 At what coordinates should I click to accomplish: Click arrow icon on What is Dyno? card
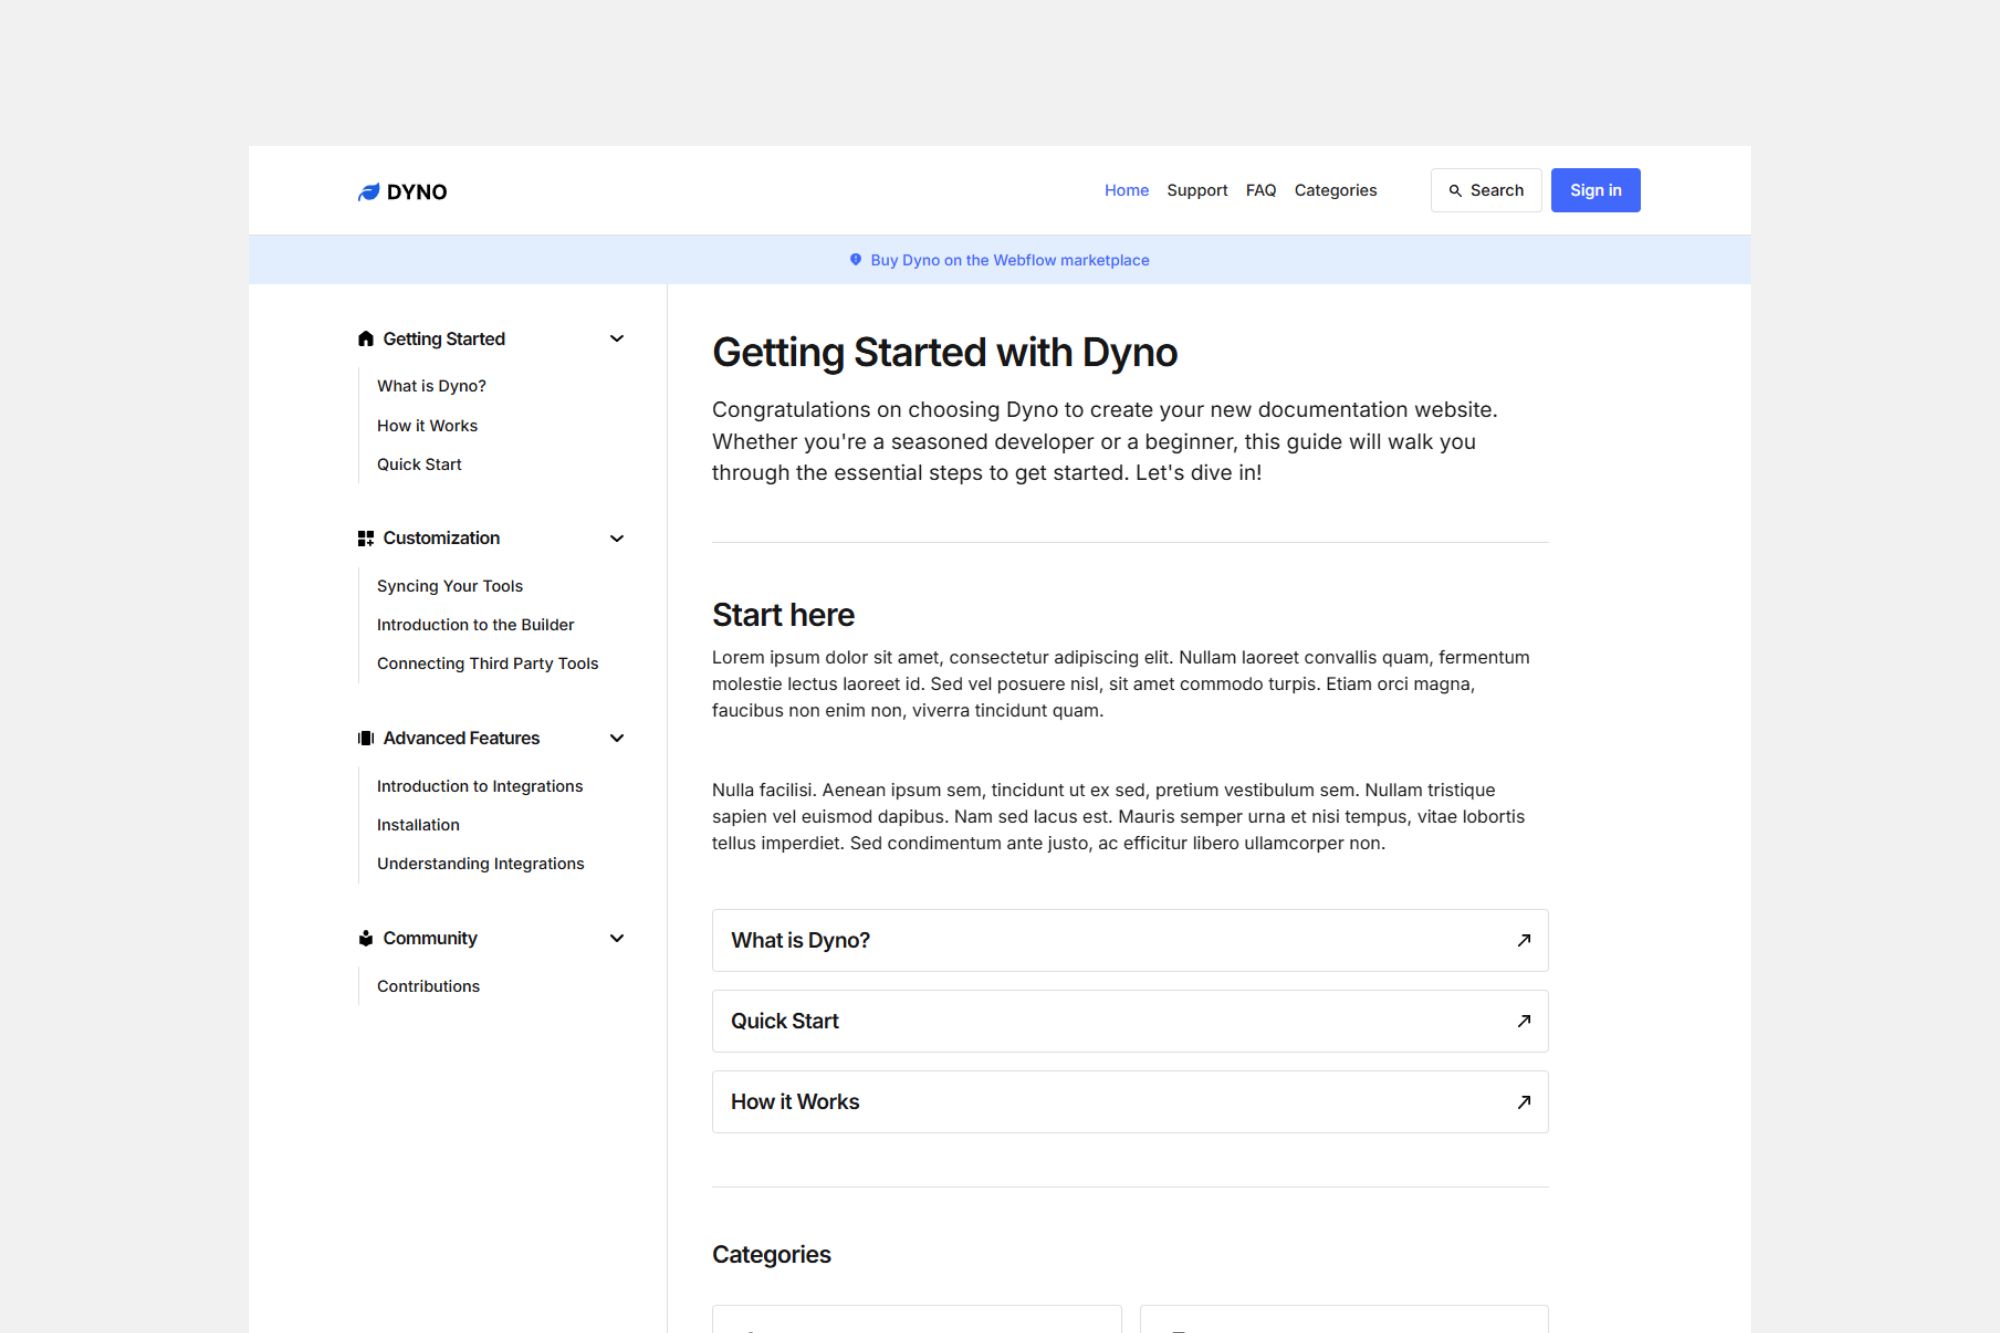point(1523,940)
